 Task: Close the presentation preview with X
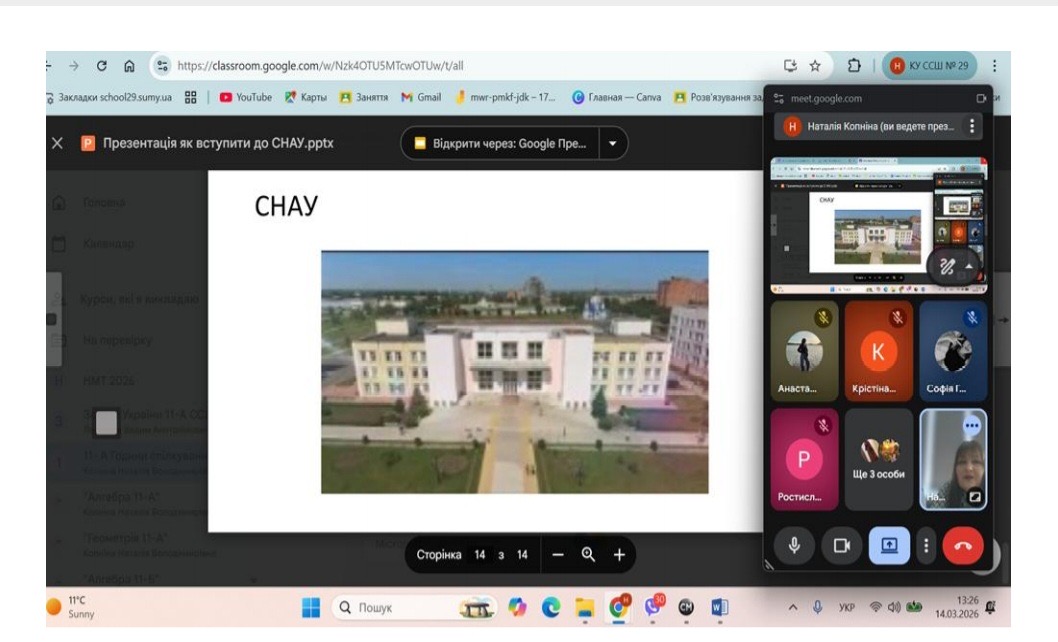point(58,143)
